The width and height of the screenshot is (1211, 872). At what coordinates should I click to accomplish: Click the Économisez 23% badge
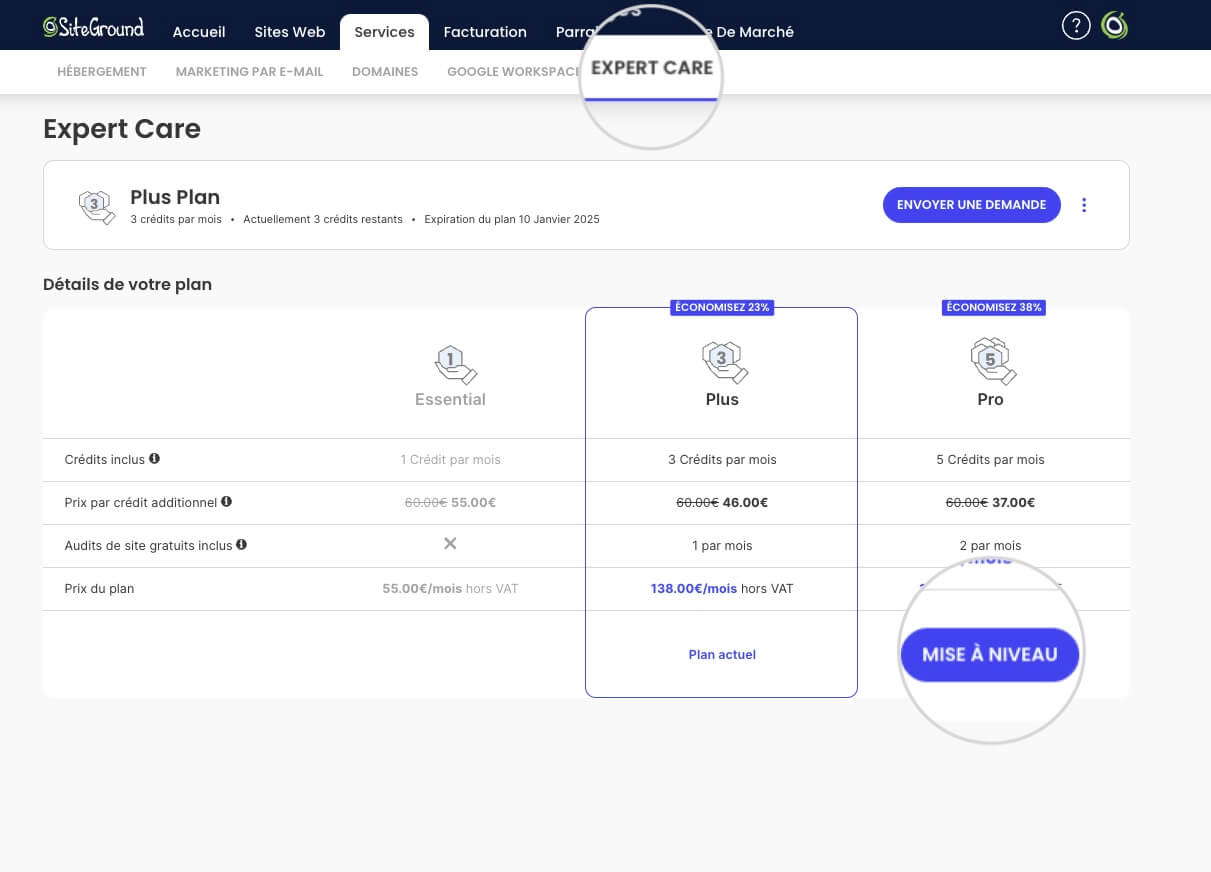(722, 307)
